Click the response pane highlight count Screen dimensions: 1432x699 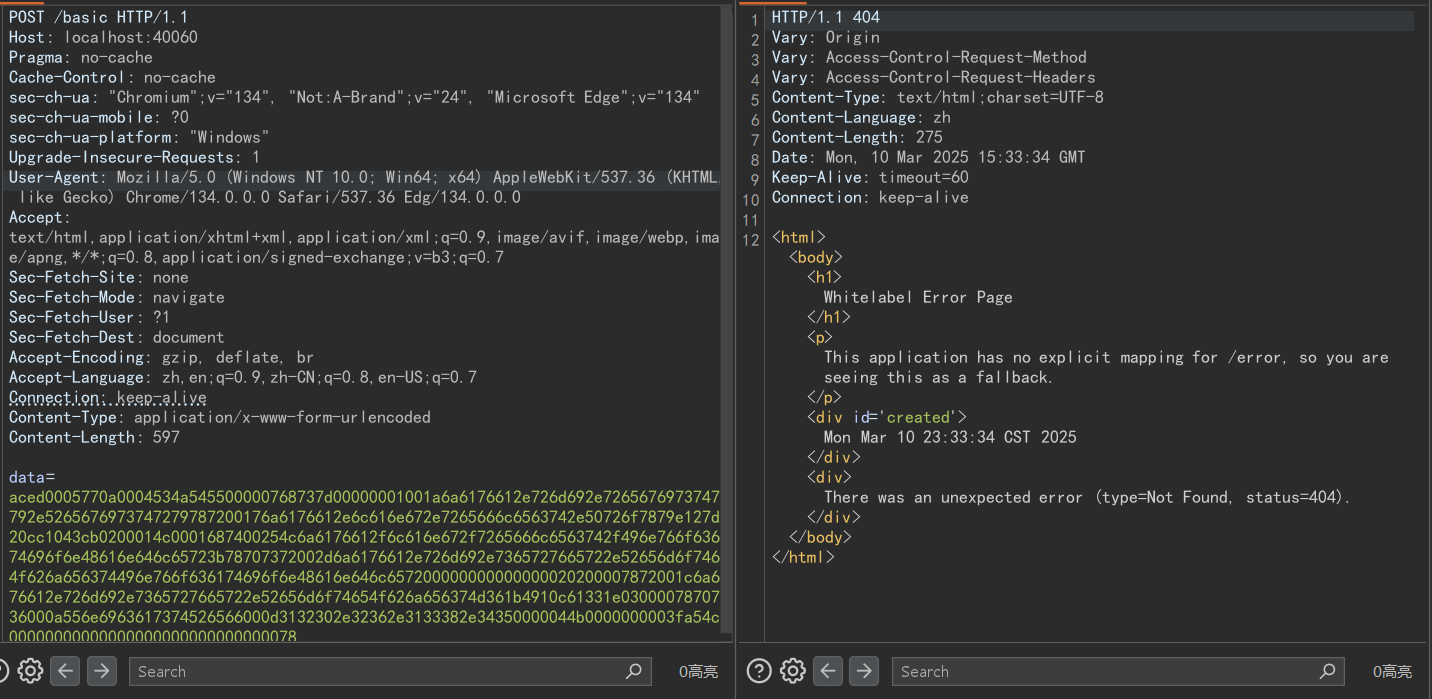click(1392, 672)
